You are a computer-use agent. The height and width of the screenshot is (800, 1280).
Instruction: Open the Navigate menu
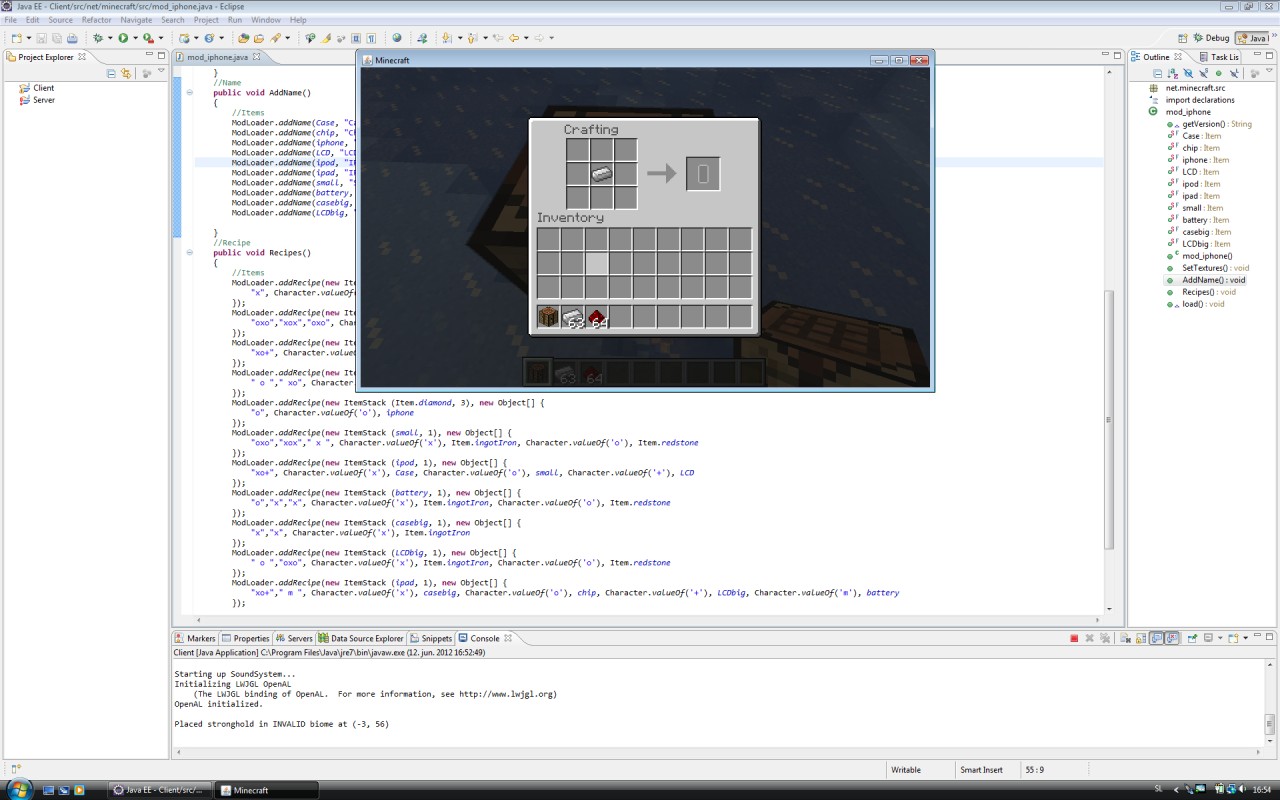136,20
